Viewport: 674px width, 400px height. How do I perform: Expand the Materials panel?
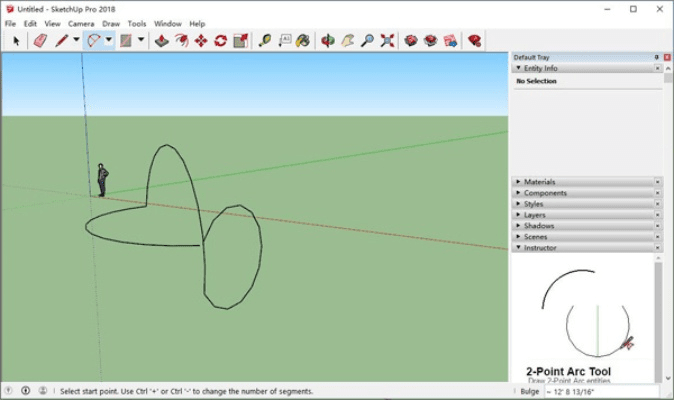point(518,182)
